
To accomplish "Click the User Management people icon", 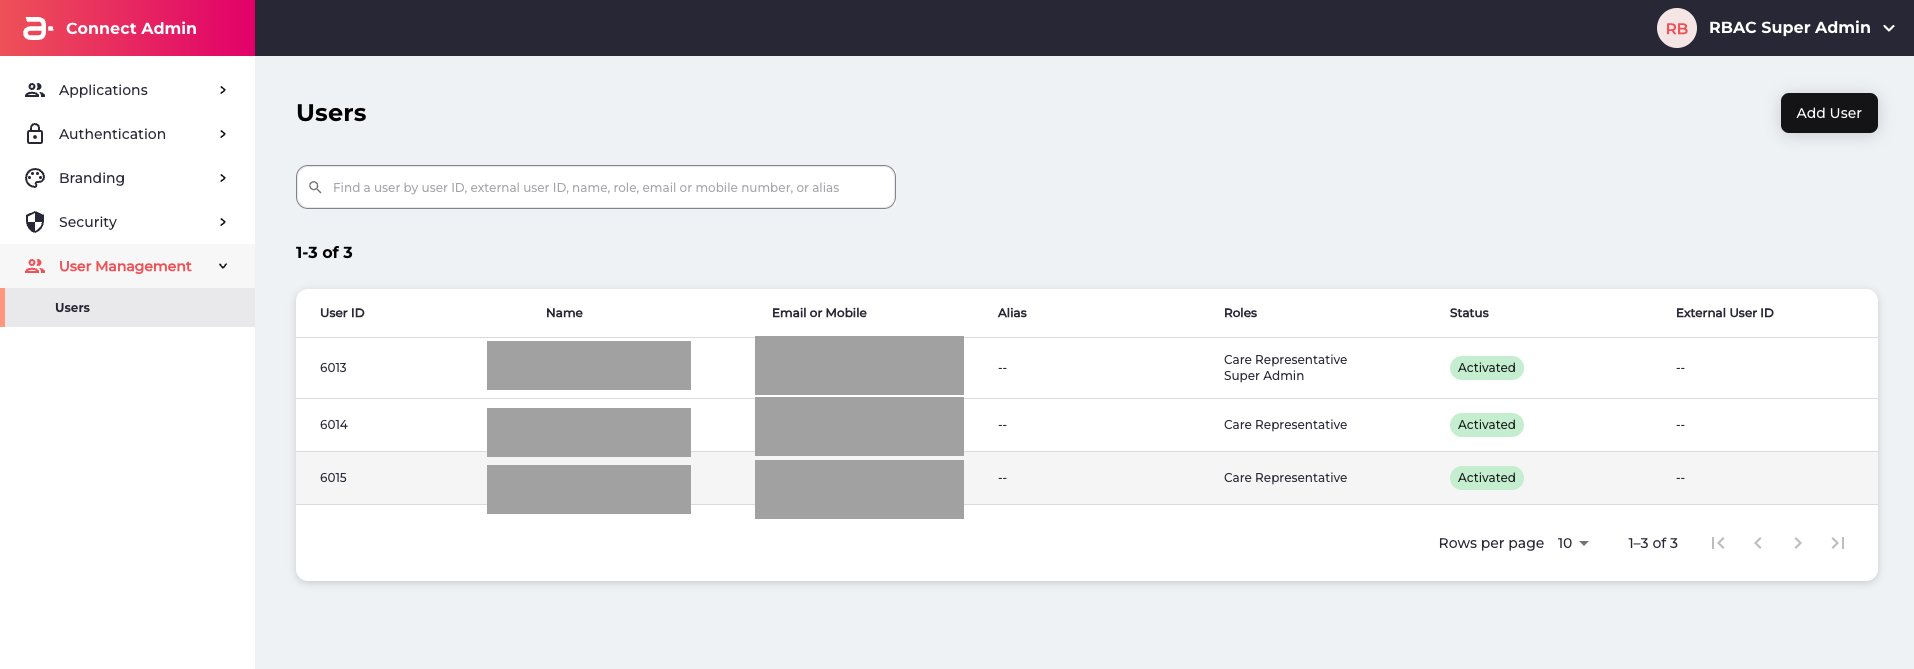I will (35, 266).
